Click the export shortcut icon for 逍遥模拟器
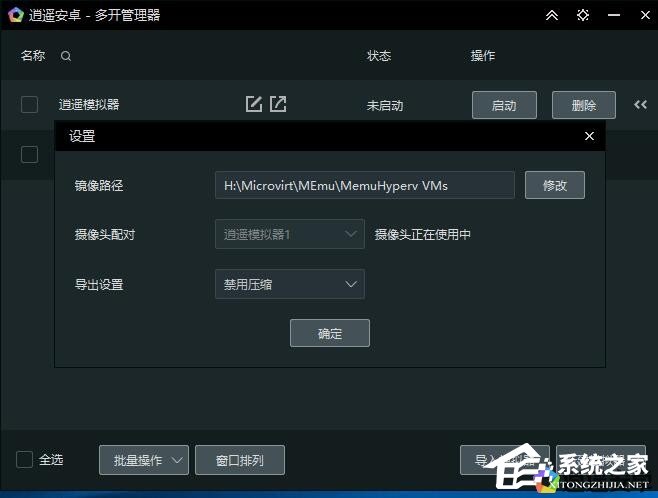The image size is (658, 498). coord(278,104)
